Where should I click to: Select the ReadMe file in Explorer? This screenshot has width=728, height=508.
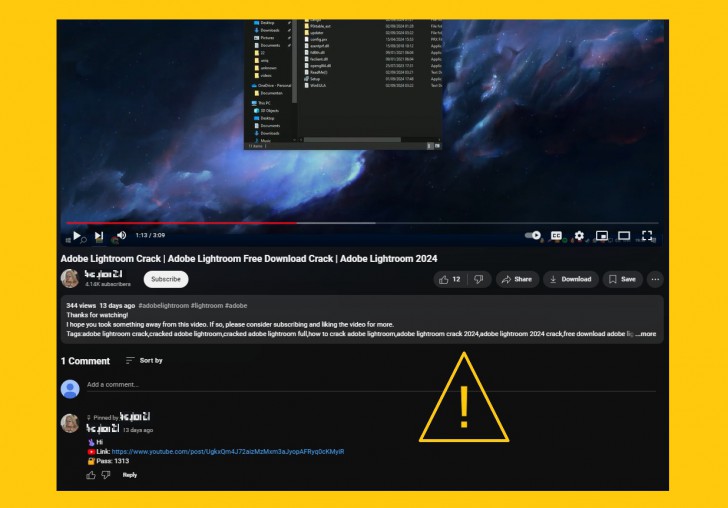click(x=318, y=72)
